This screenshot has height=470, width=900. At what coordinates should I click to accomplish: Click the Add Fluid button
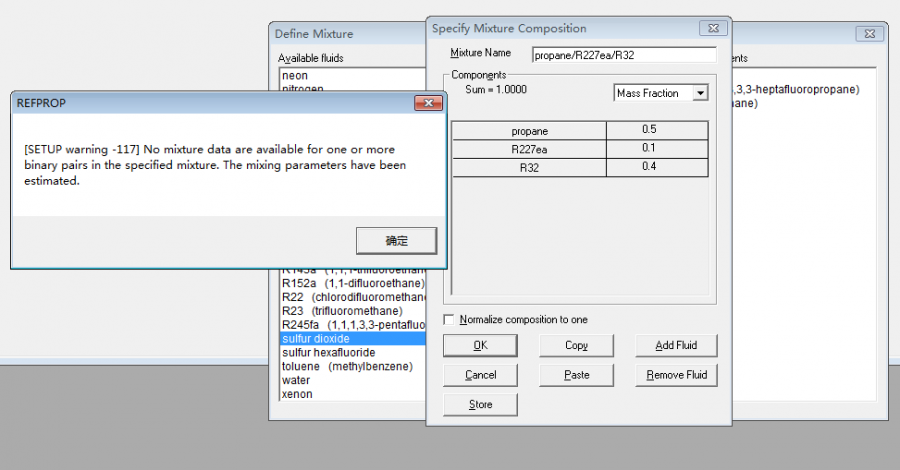coord(676,345)
